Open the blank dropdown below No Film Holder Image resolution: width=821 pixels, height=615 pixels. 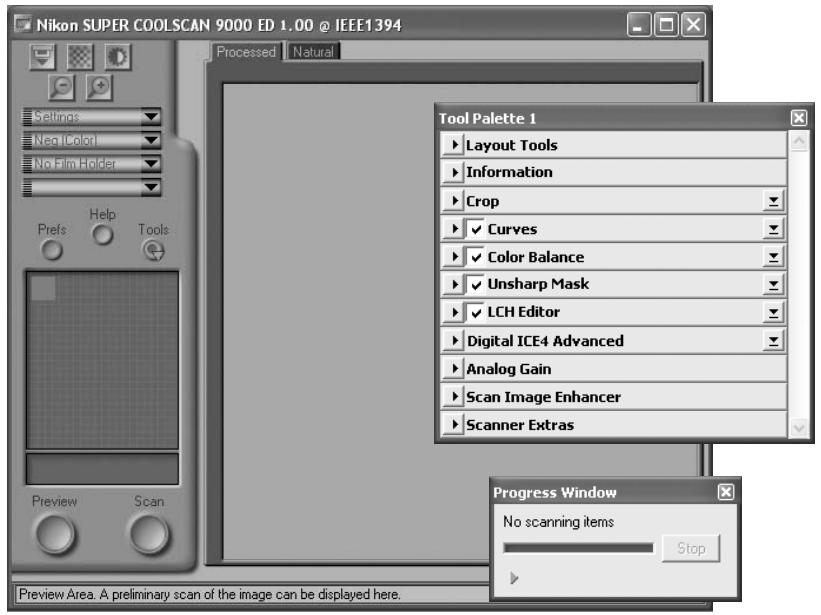92,187
